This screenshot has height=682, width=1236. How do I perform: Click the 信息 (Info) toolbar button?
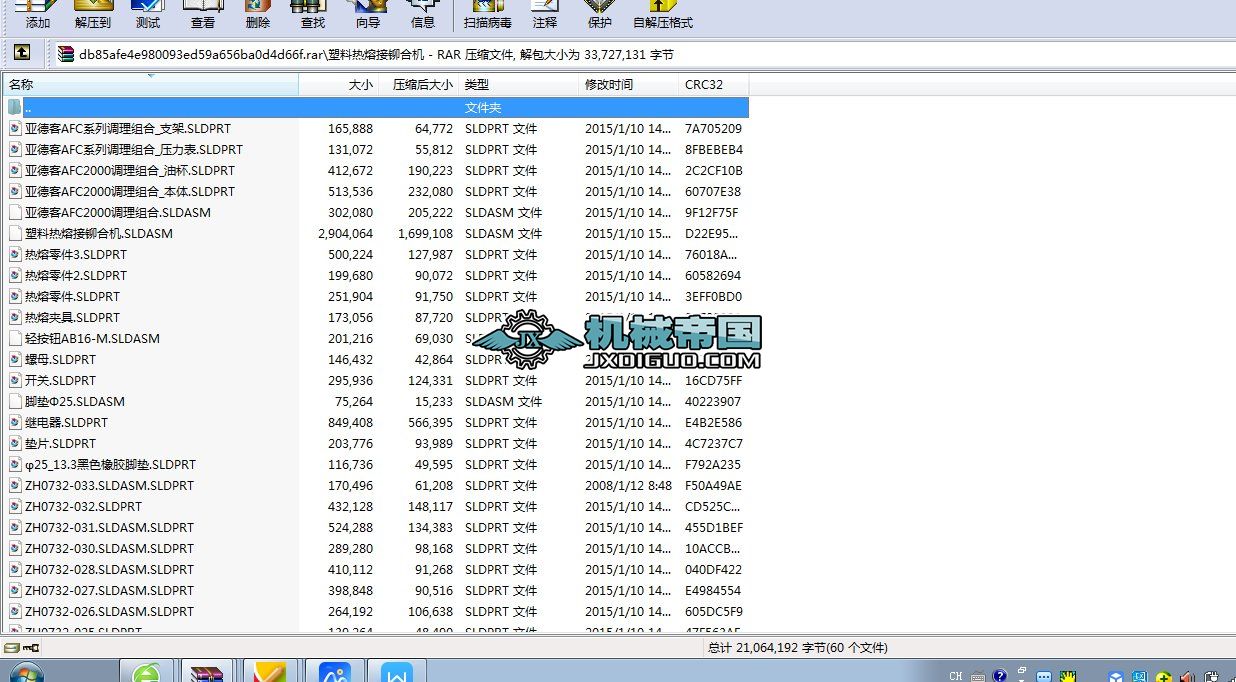click(x=423, y=15)
